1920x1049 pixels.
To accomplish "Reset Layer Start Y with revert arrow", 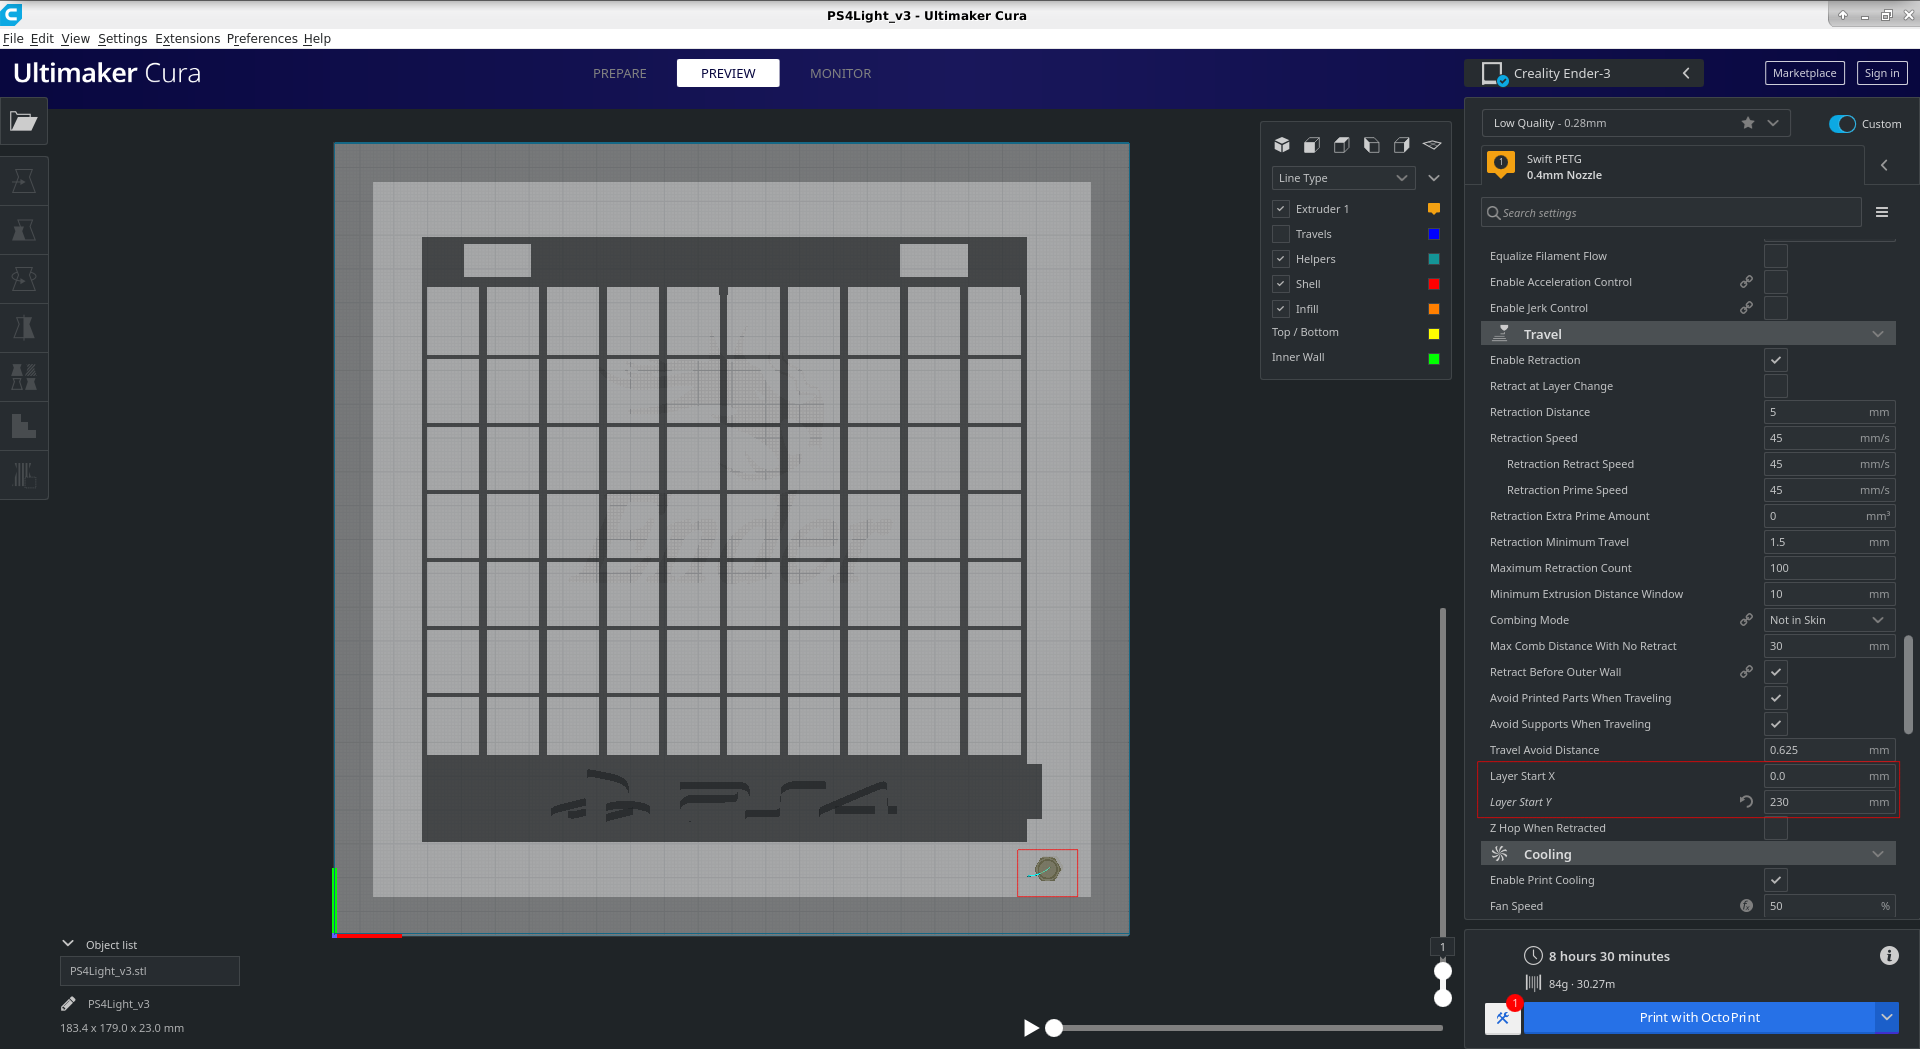I will 1746,802.
